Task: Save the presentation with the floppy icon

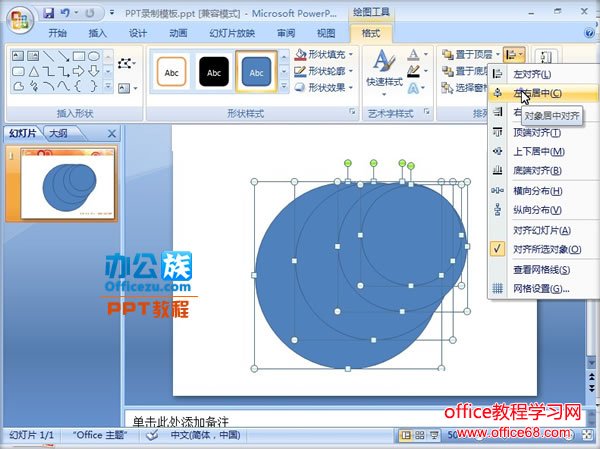Action: click(49, 13)
